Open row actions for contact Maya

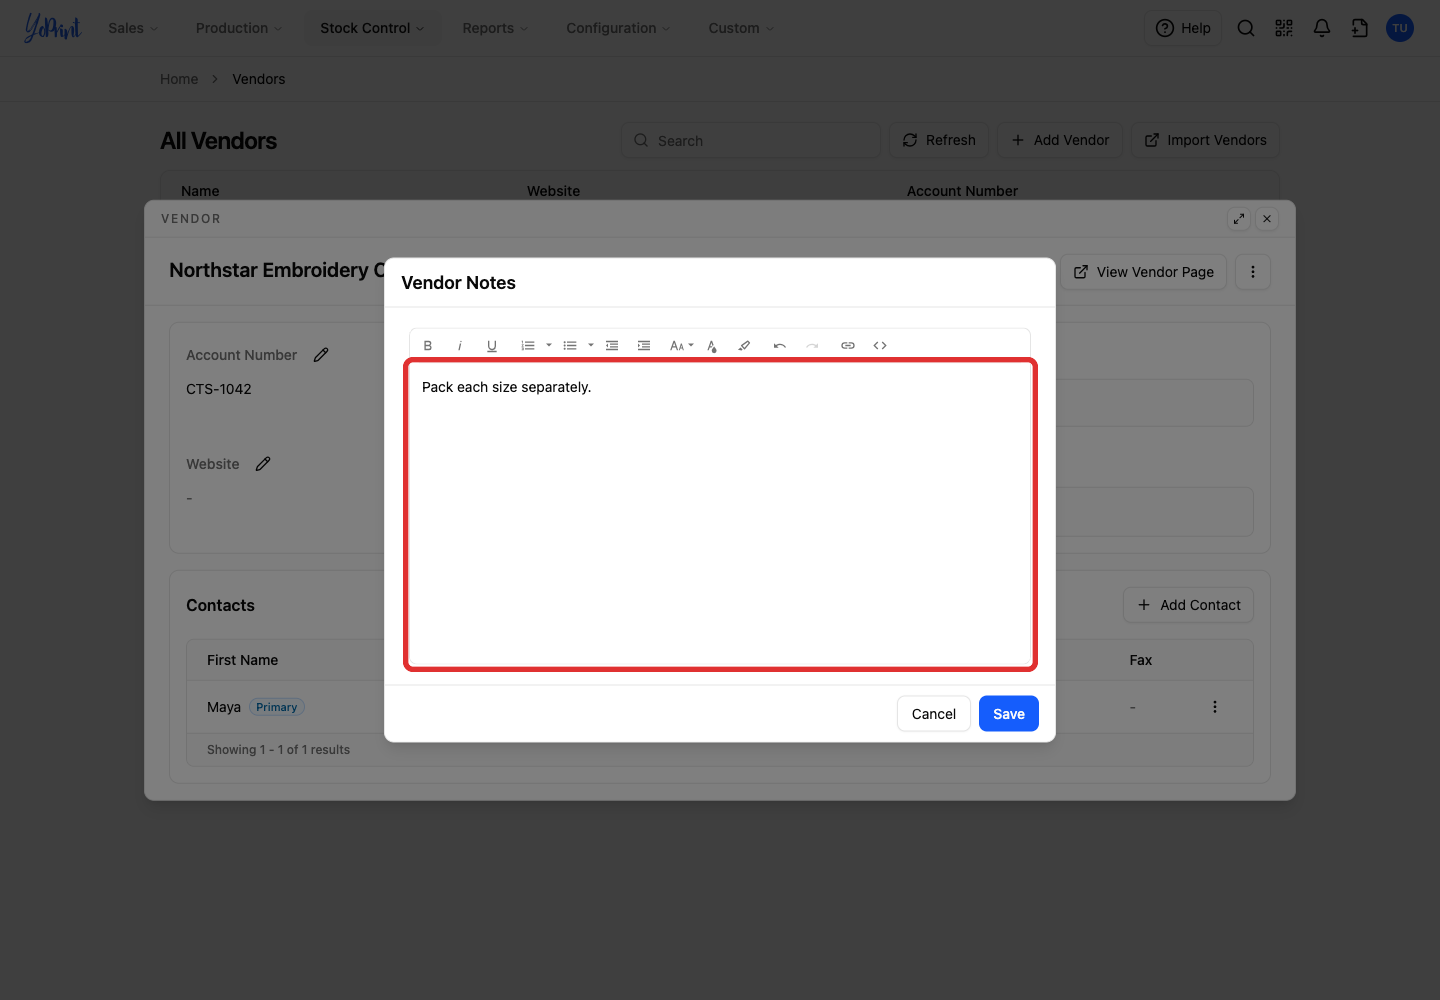(x=1215, y=707)
